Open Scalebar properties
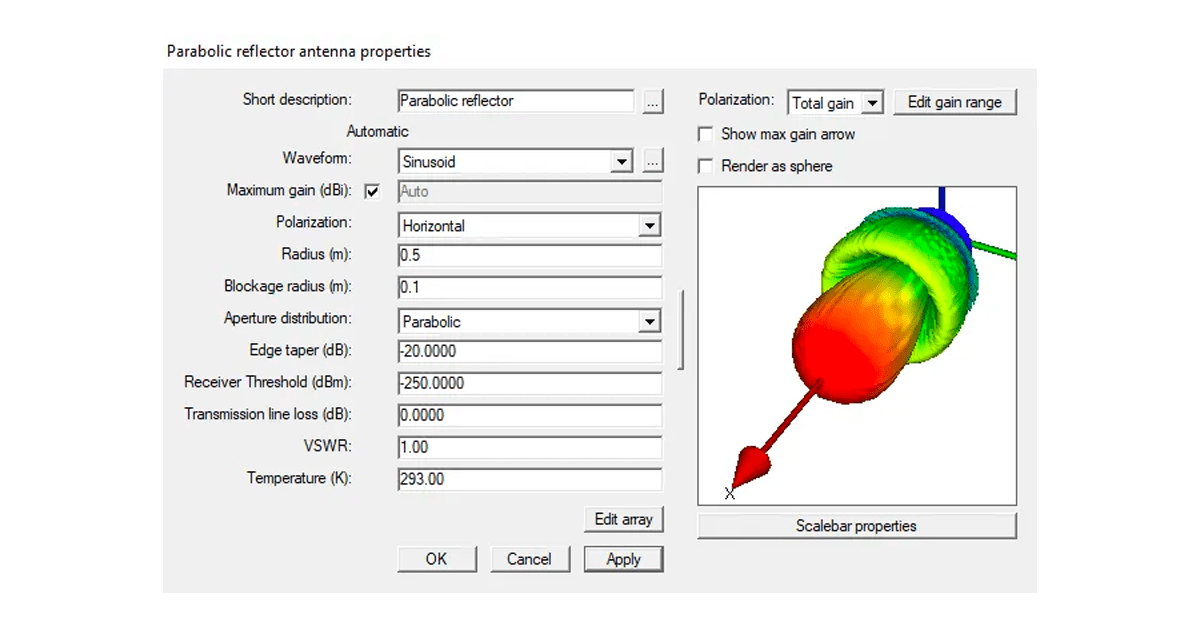The height and width of the screenshot is (628, 1200). click(x=856, y=525)
